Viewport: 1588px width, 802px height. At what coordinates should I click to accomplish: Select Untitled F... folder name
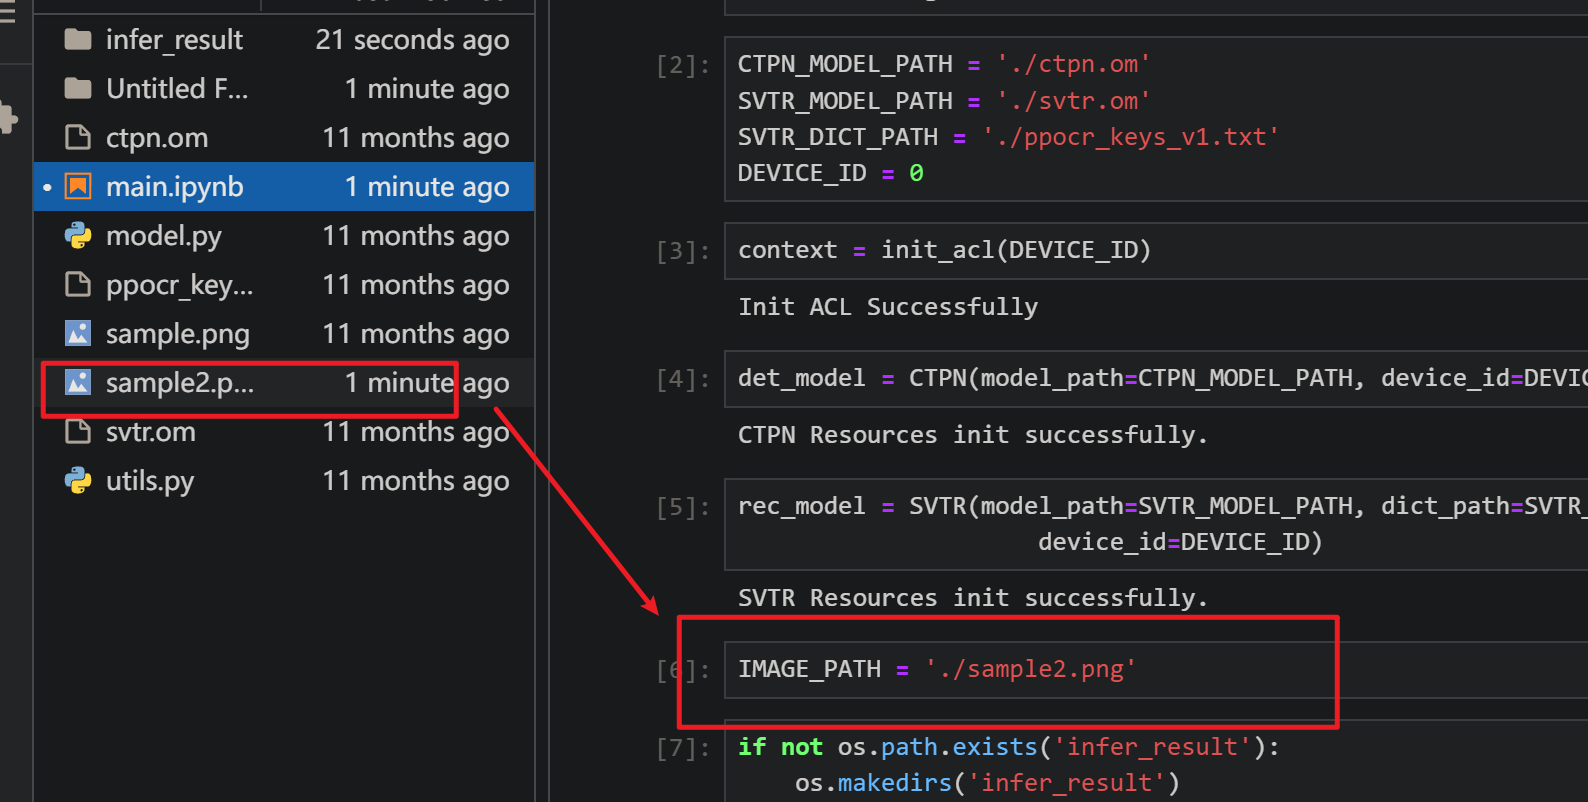click(177, 89)
